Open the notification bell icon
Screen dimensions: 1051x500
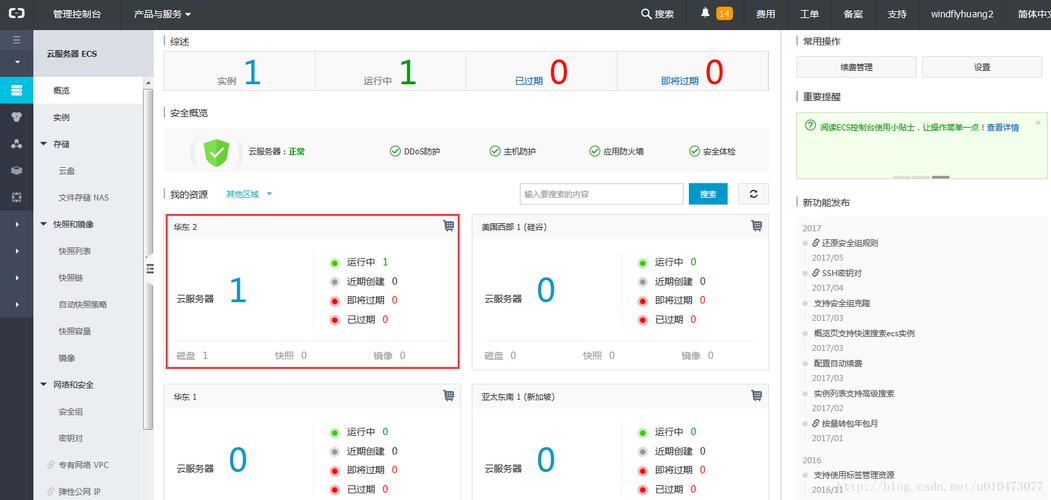tap(705, 13)
